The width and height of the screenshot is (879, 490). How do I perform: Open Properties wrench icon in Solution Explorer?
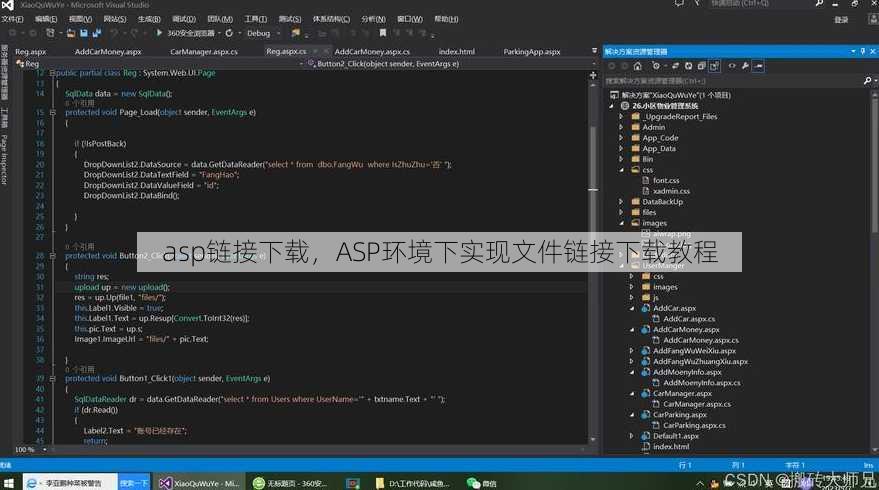click(x=745, y=66)
